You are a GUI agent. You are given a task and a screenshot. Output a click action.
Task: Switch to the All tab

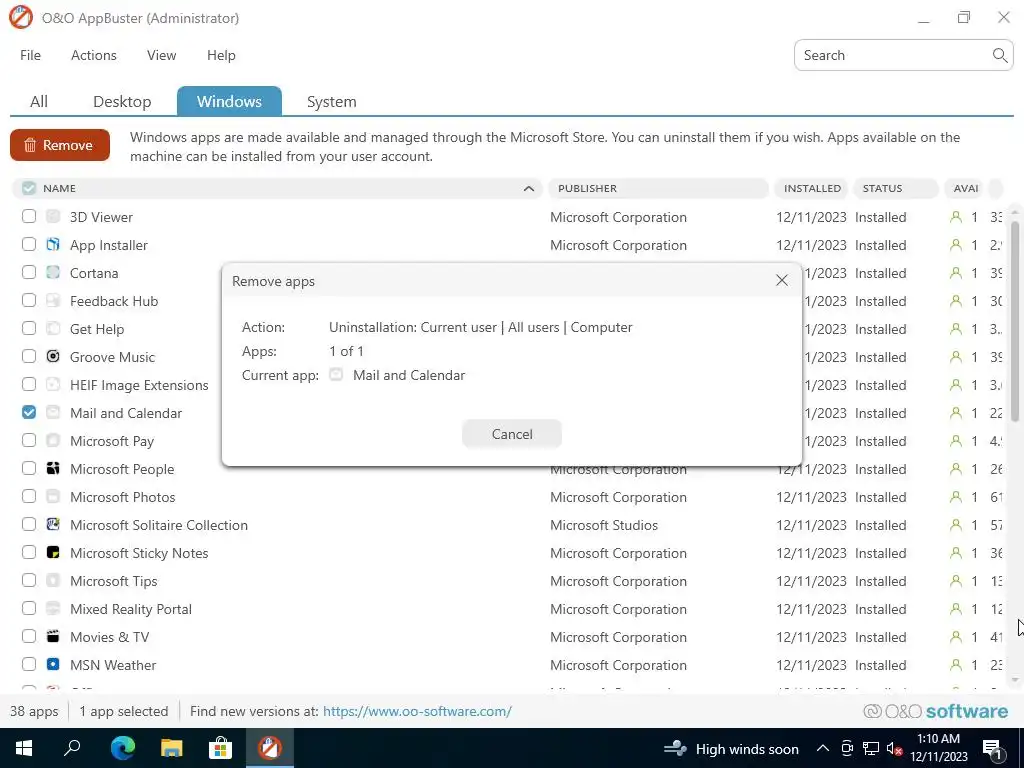(39, 102)
